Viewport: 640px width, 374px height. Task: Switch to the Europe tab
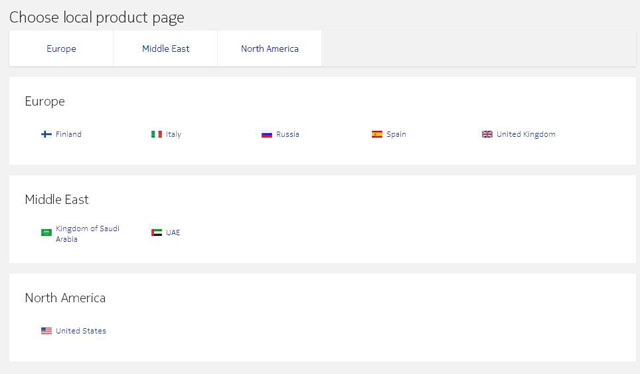tap(61, 49)
